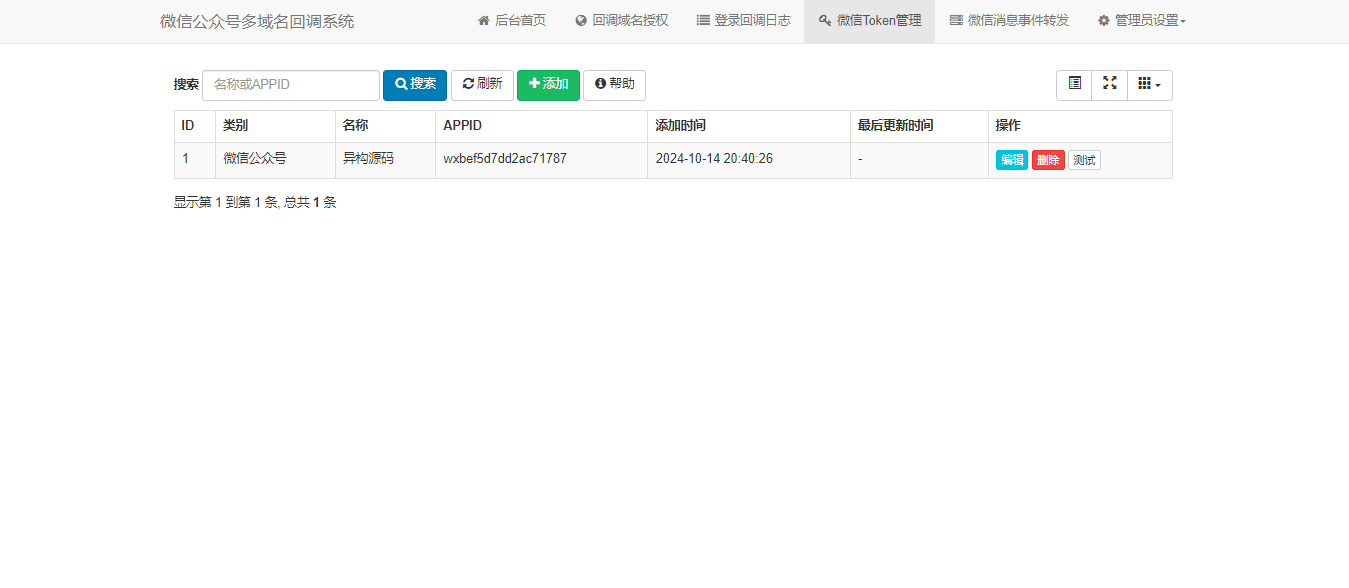Click the refresh icon next to 刷新
The image size is (1349, 588).
(467, 85)
